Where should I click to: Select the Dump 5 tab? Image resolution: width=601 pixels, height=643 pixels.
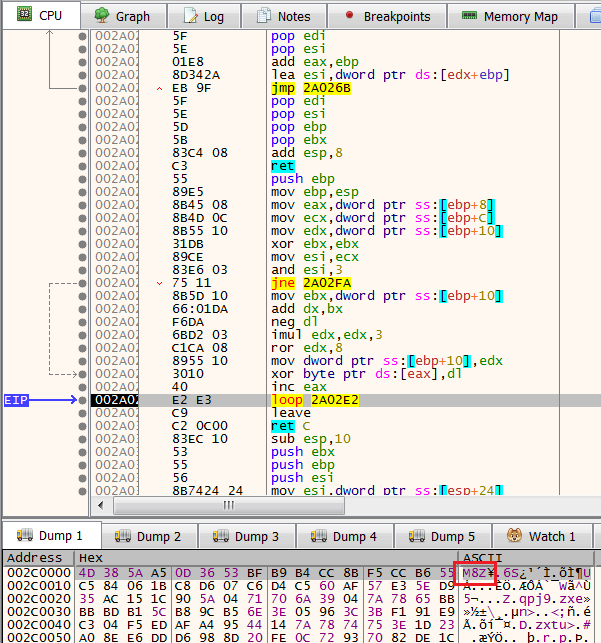(x=443, y=536)
